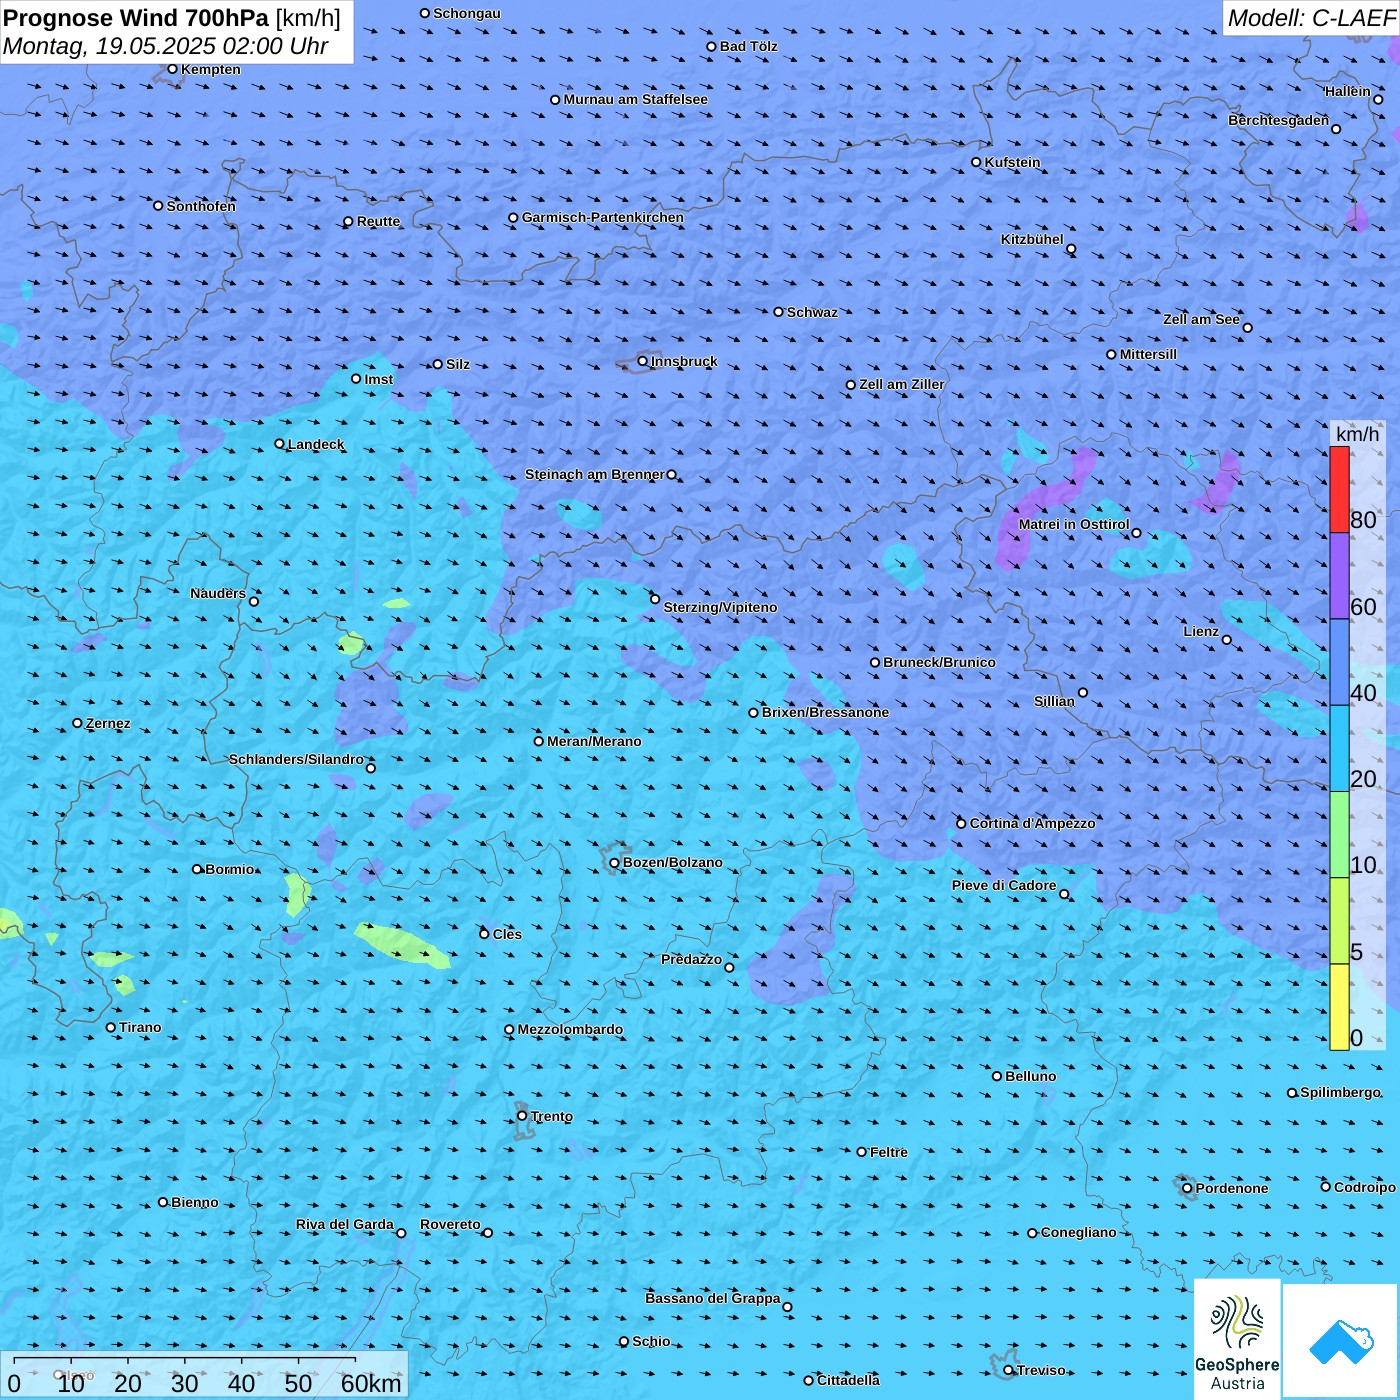The image size is (1400, 1400).
Task: Click the 'Mittersill' label
Action: click(1148, 354)
